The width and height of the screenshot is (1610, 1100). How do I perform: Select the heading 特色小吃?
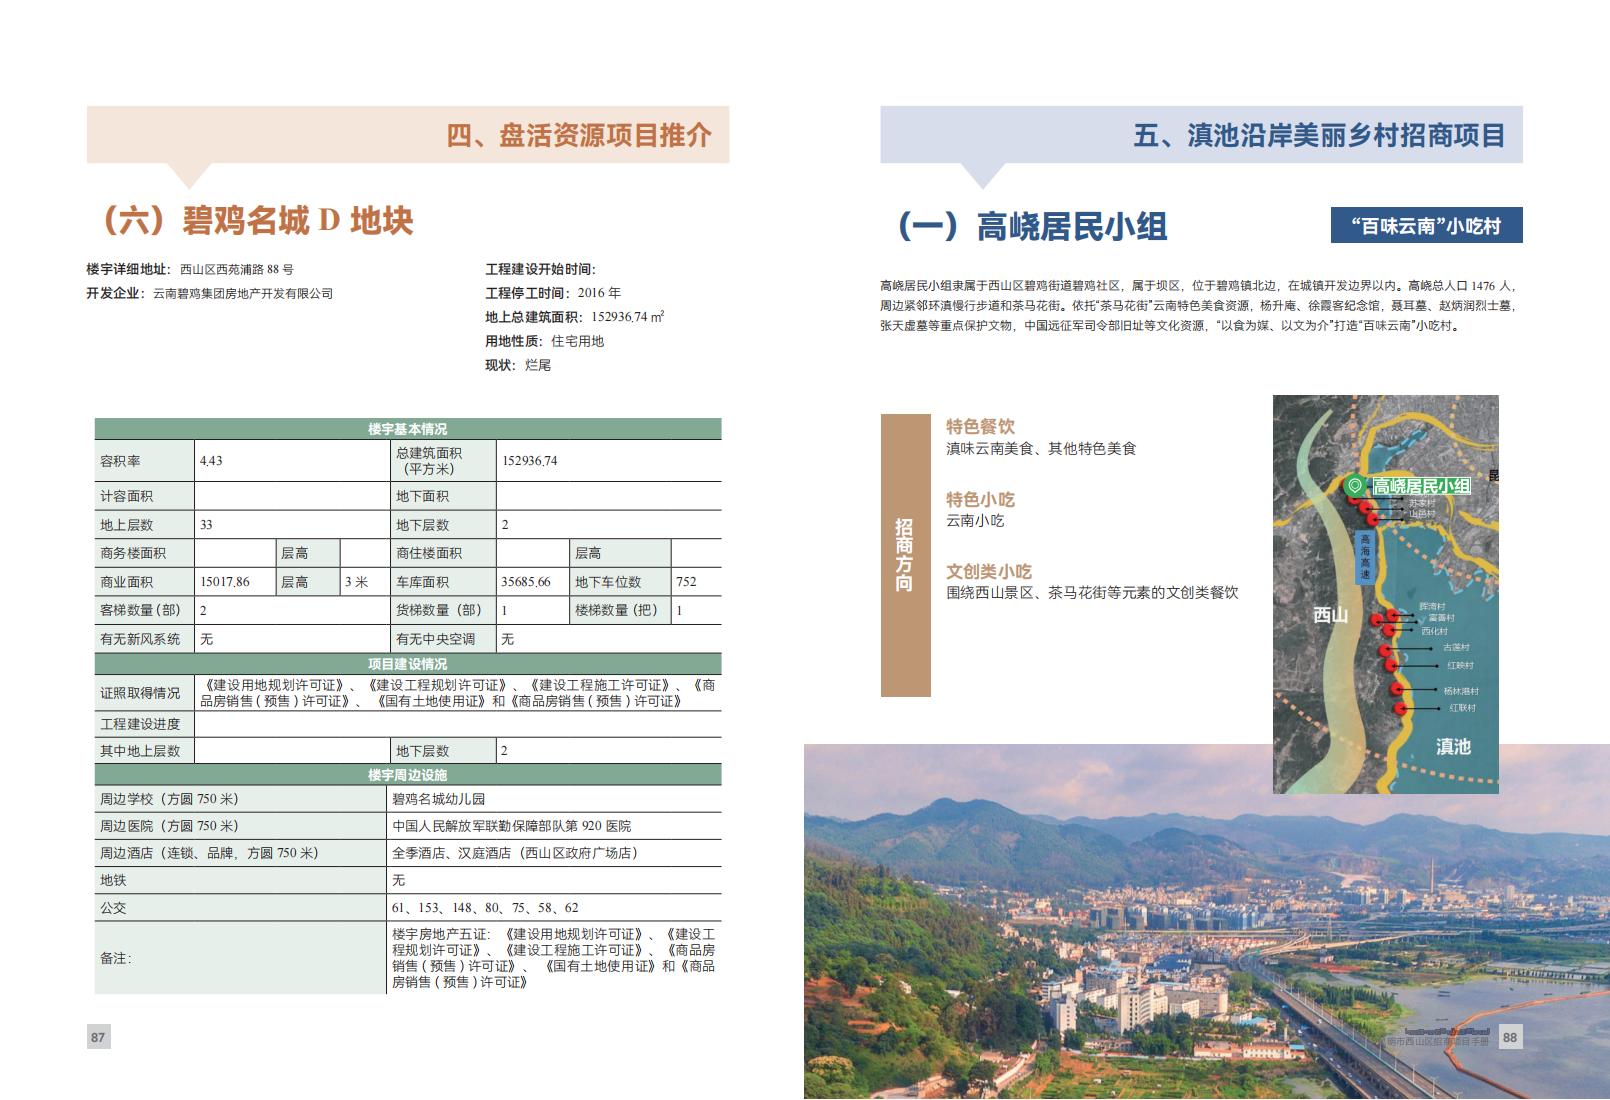tap(981, 499)
